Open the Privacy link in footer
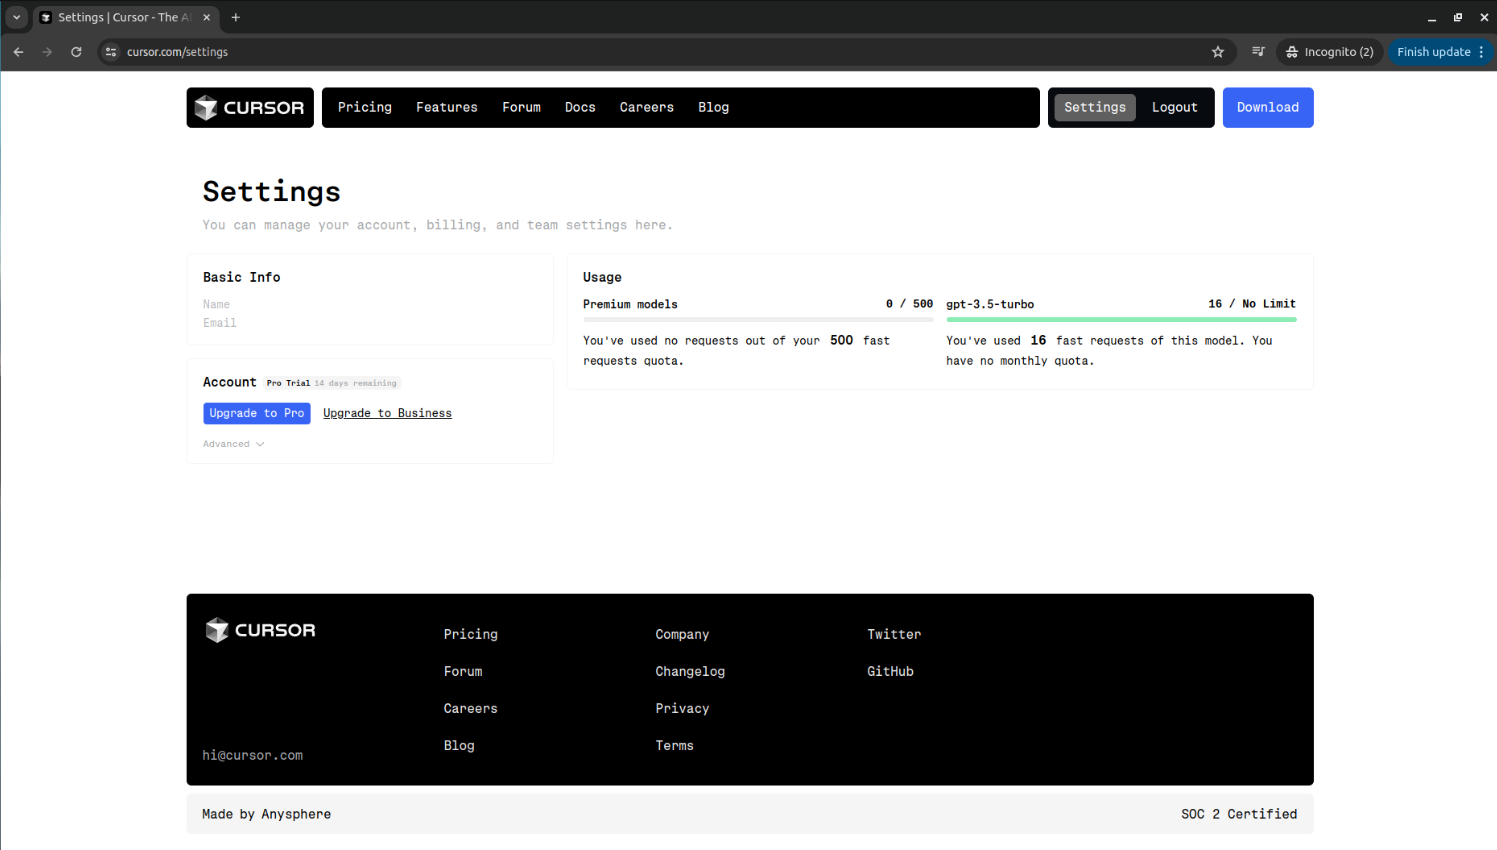The image size is (1497, 850). pyautogui.click(x=682, y=708)
